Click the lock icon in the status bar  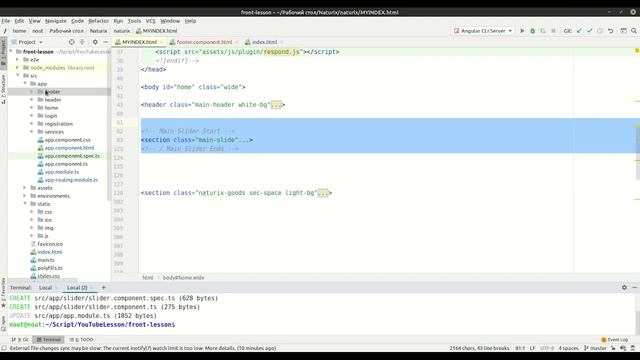coord(613,348)
